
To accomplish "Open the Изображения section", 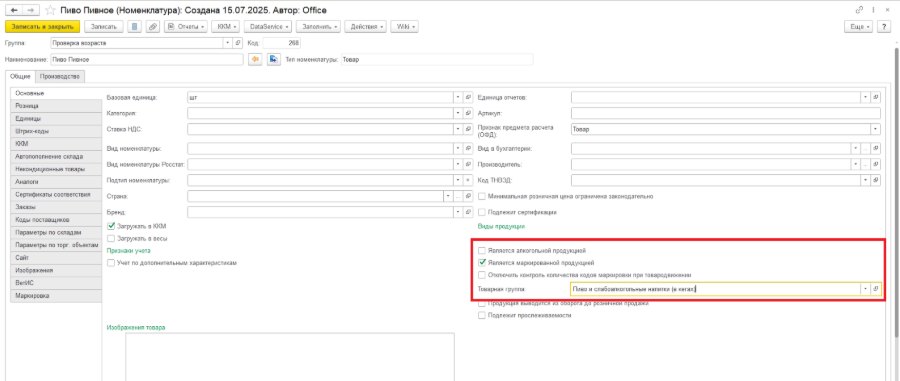I will coord(56,270).
